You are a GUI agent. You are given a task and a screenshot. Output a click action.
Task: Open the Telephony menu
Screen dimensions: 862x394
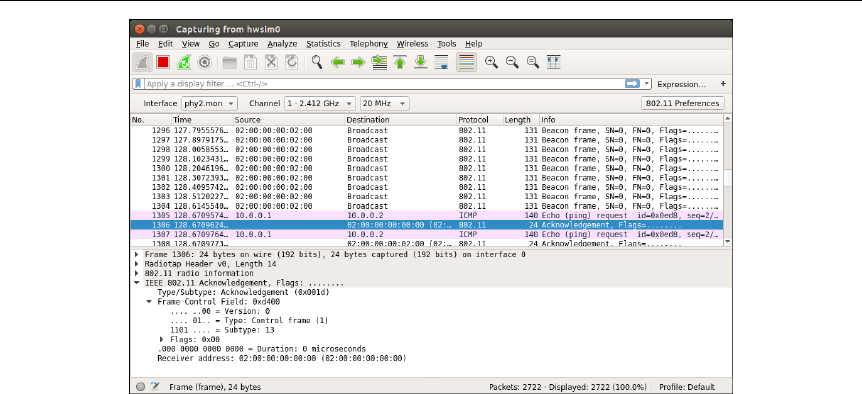368,44
